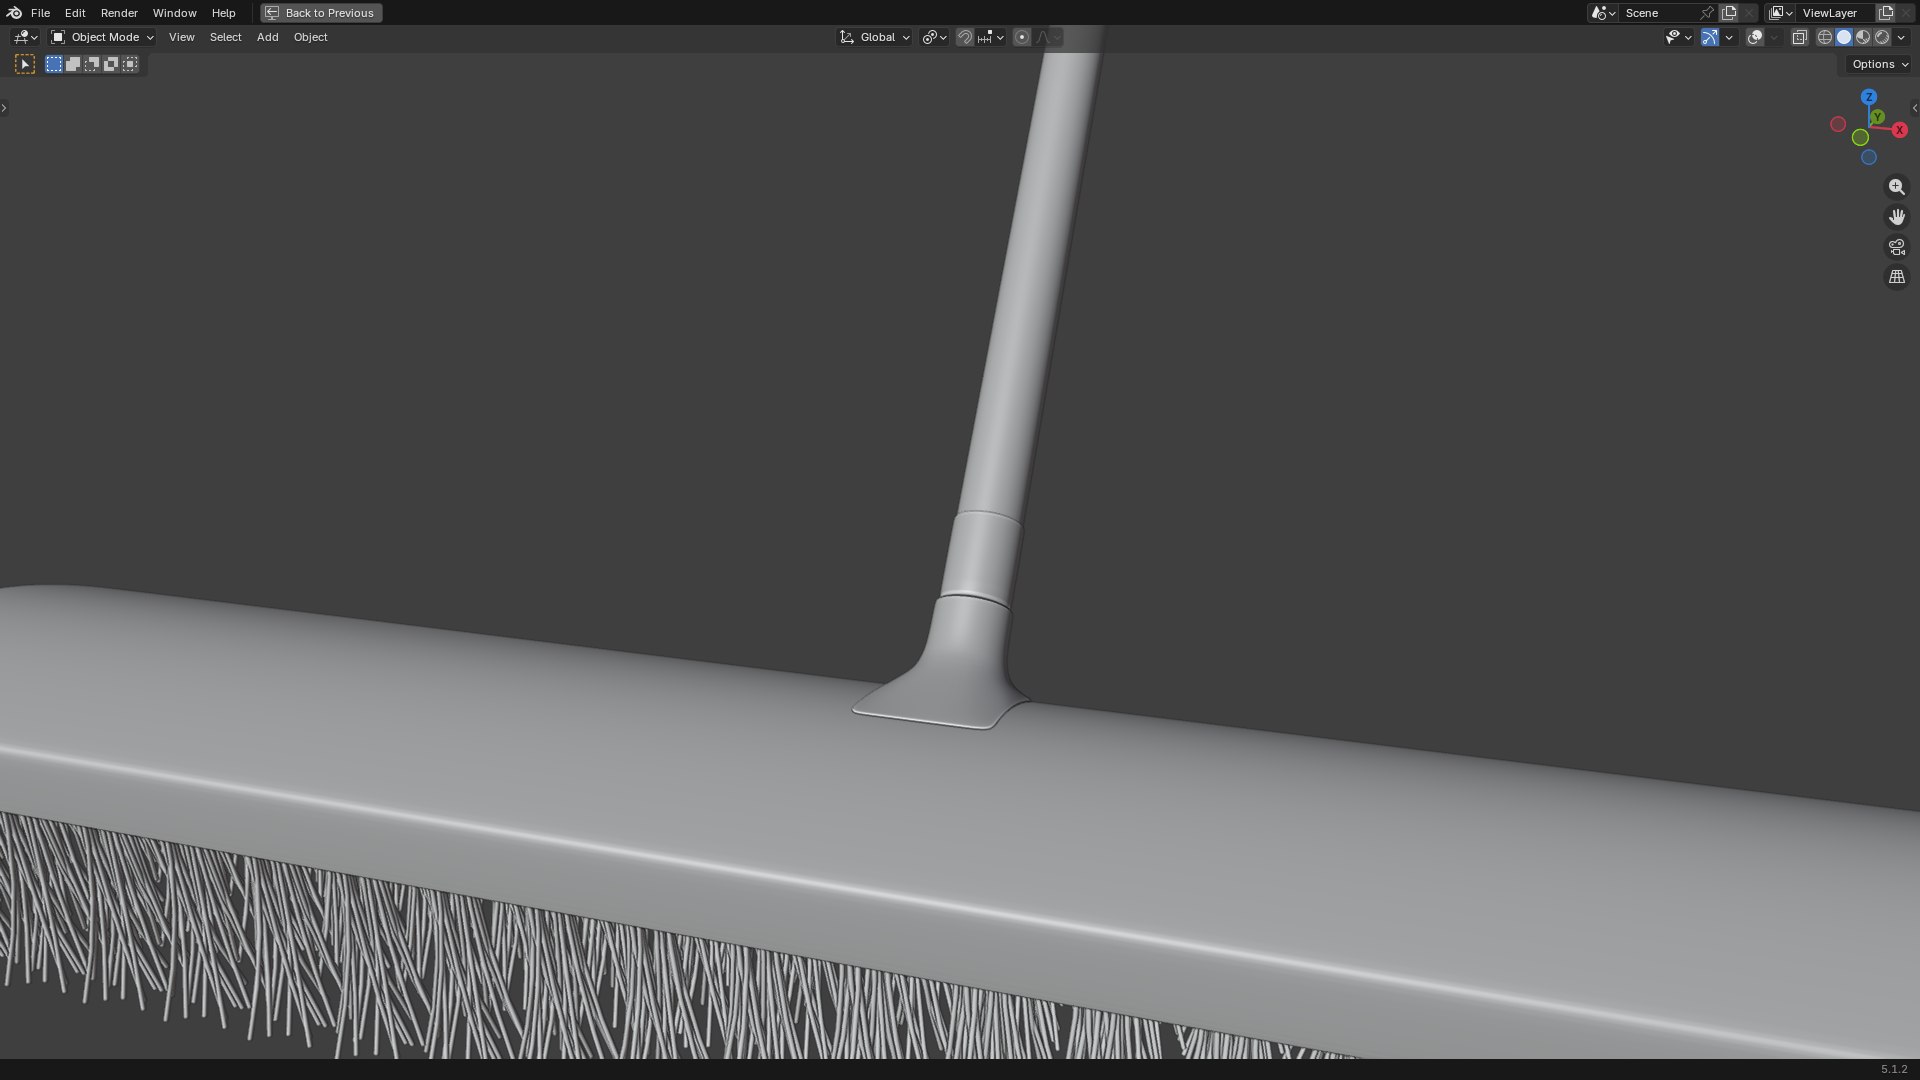The image size is (1920, 1080).
Task: Open the scene browse selector icon
Action: (1603, 13)
